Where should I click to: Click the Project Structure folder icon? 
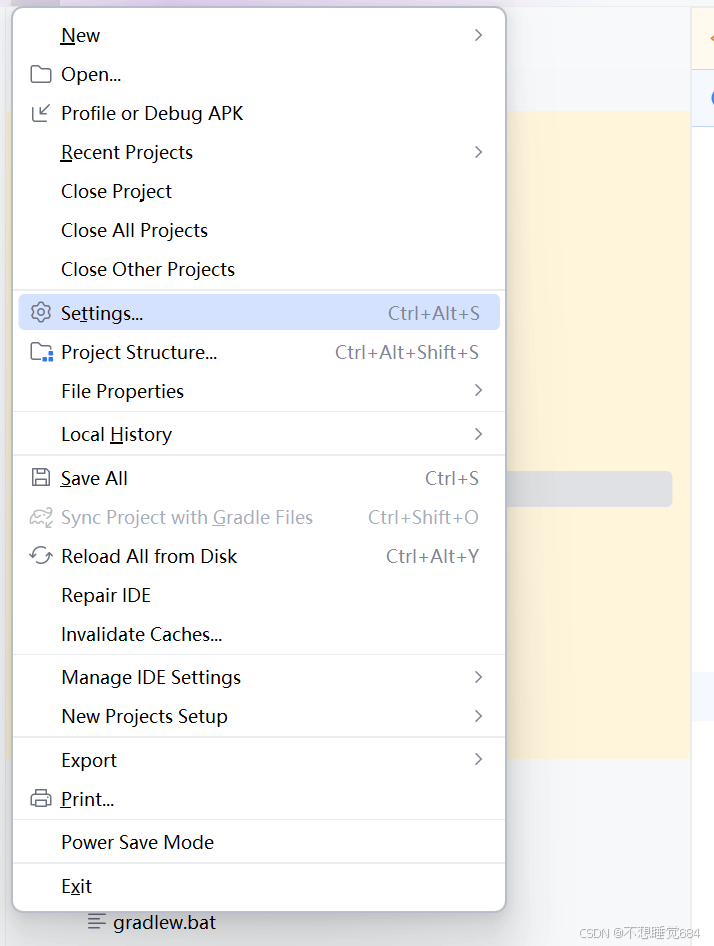click(x=41, y=352)
